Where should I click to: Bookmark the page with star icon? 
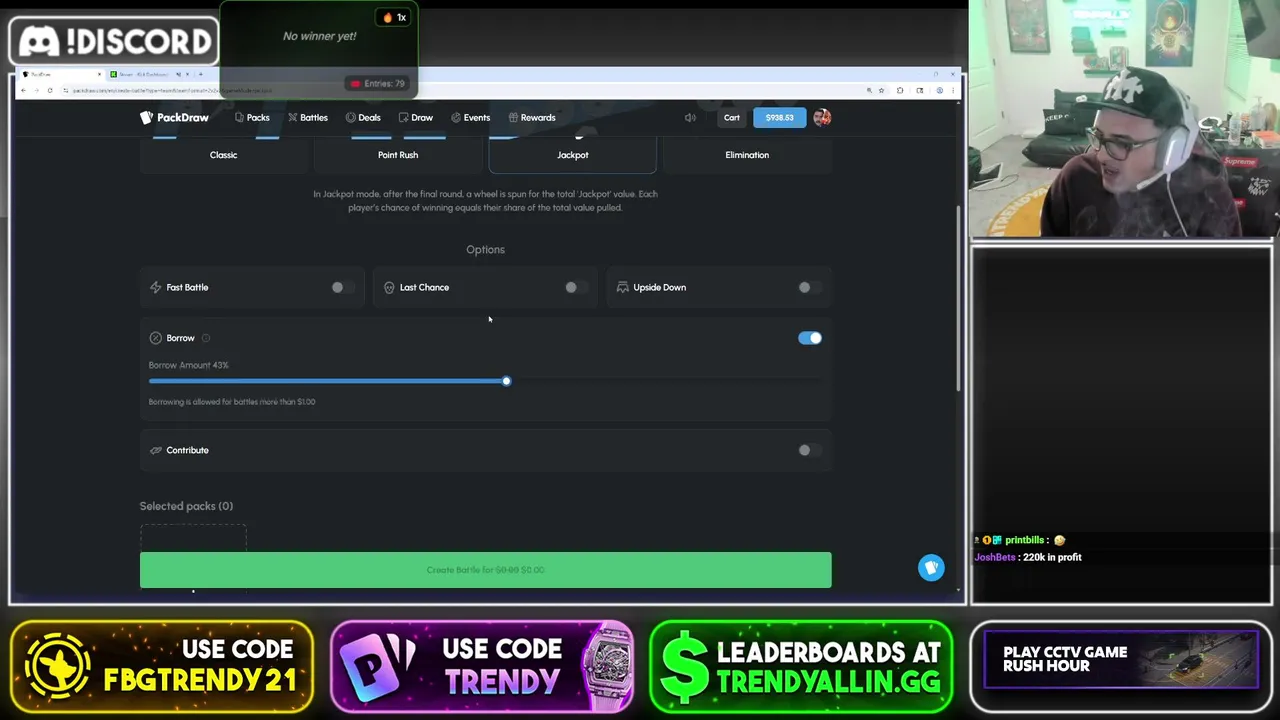point(881,90)
